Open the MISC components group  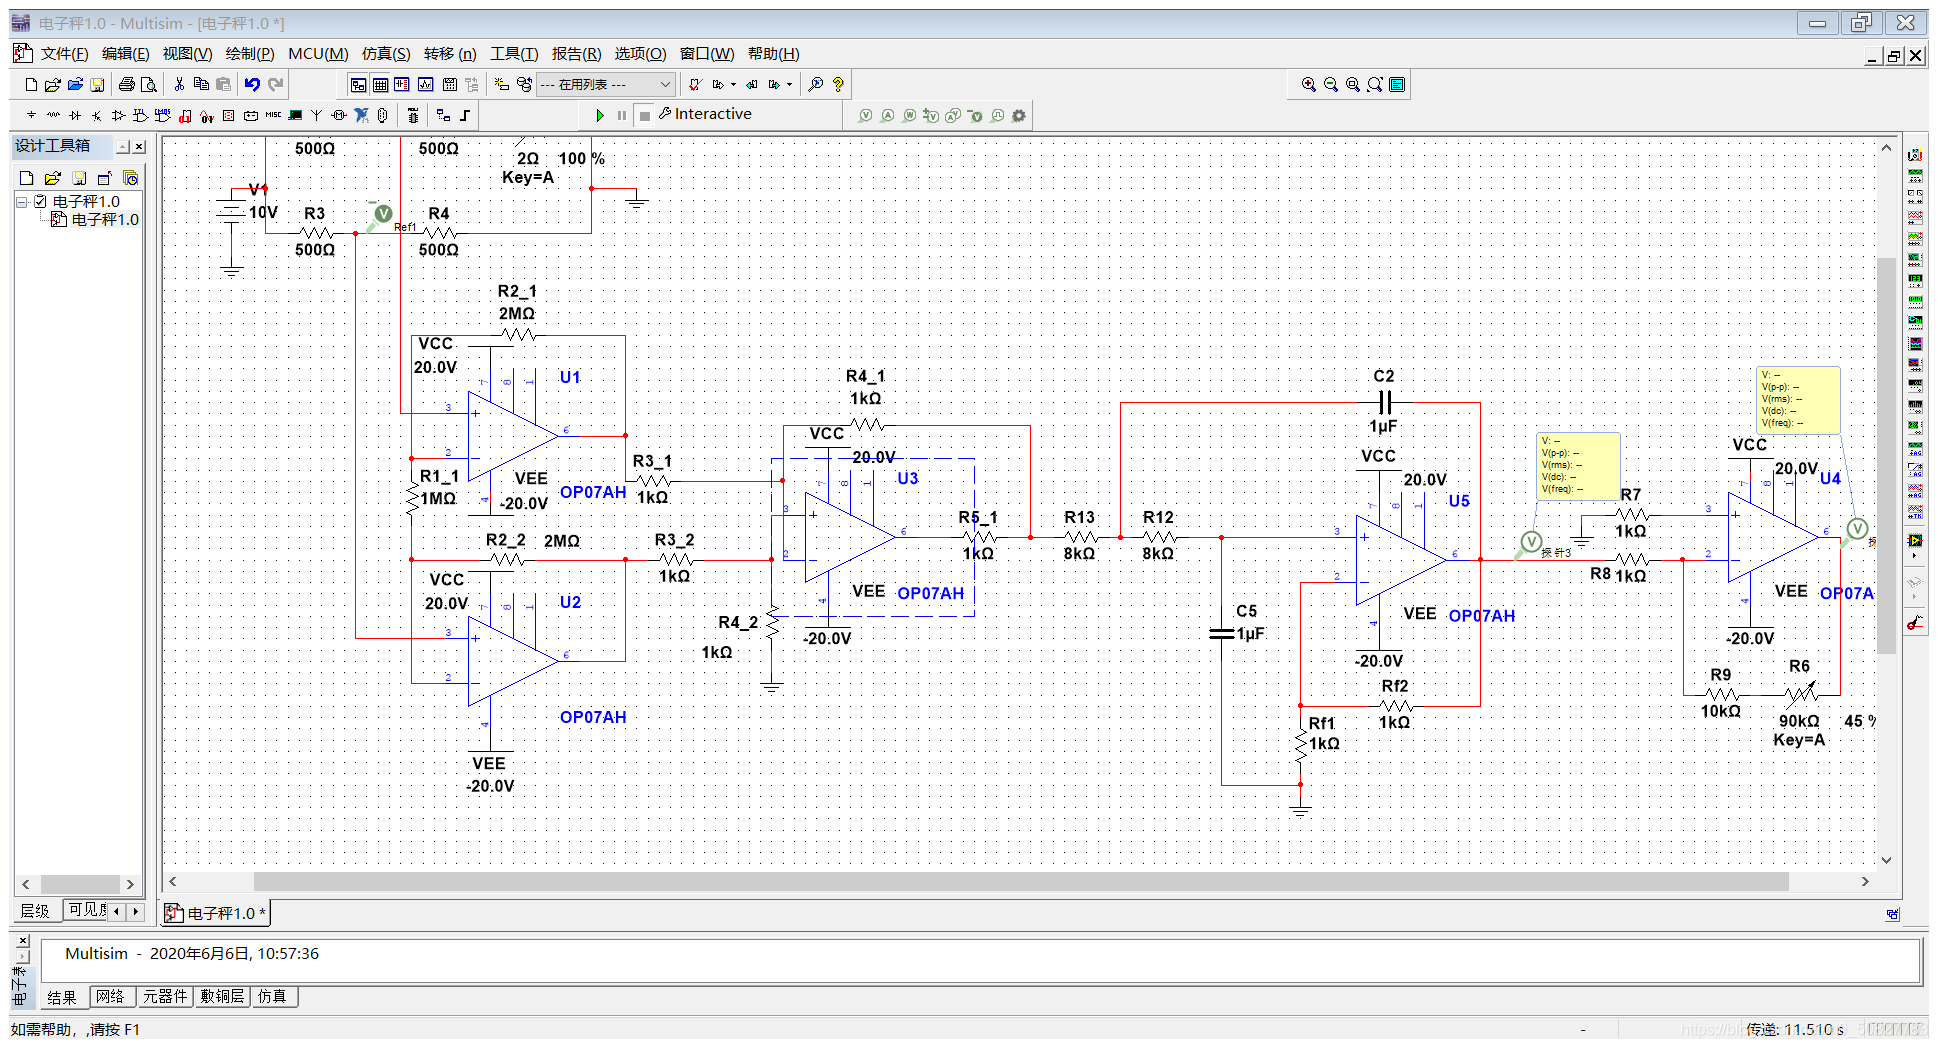[273, 116]
